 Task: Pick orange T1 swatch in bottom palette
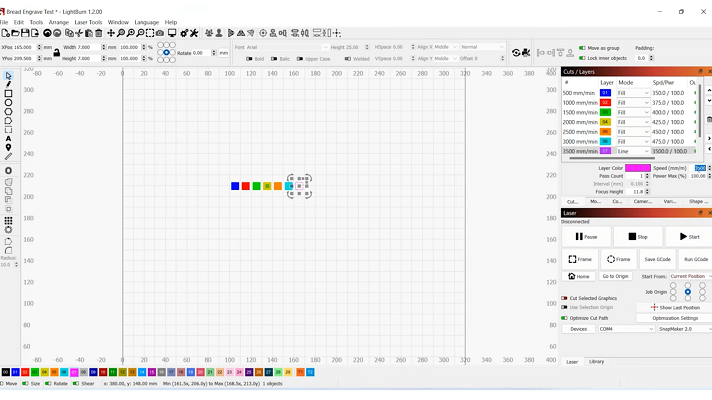(300, 372)
